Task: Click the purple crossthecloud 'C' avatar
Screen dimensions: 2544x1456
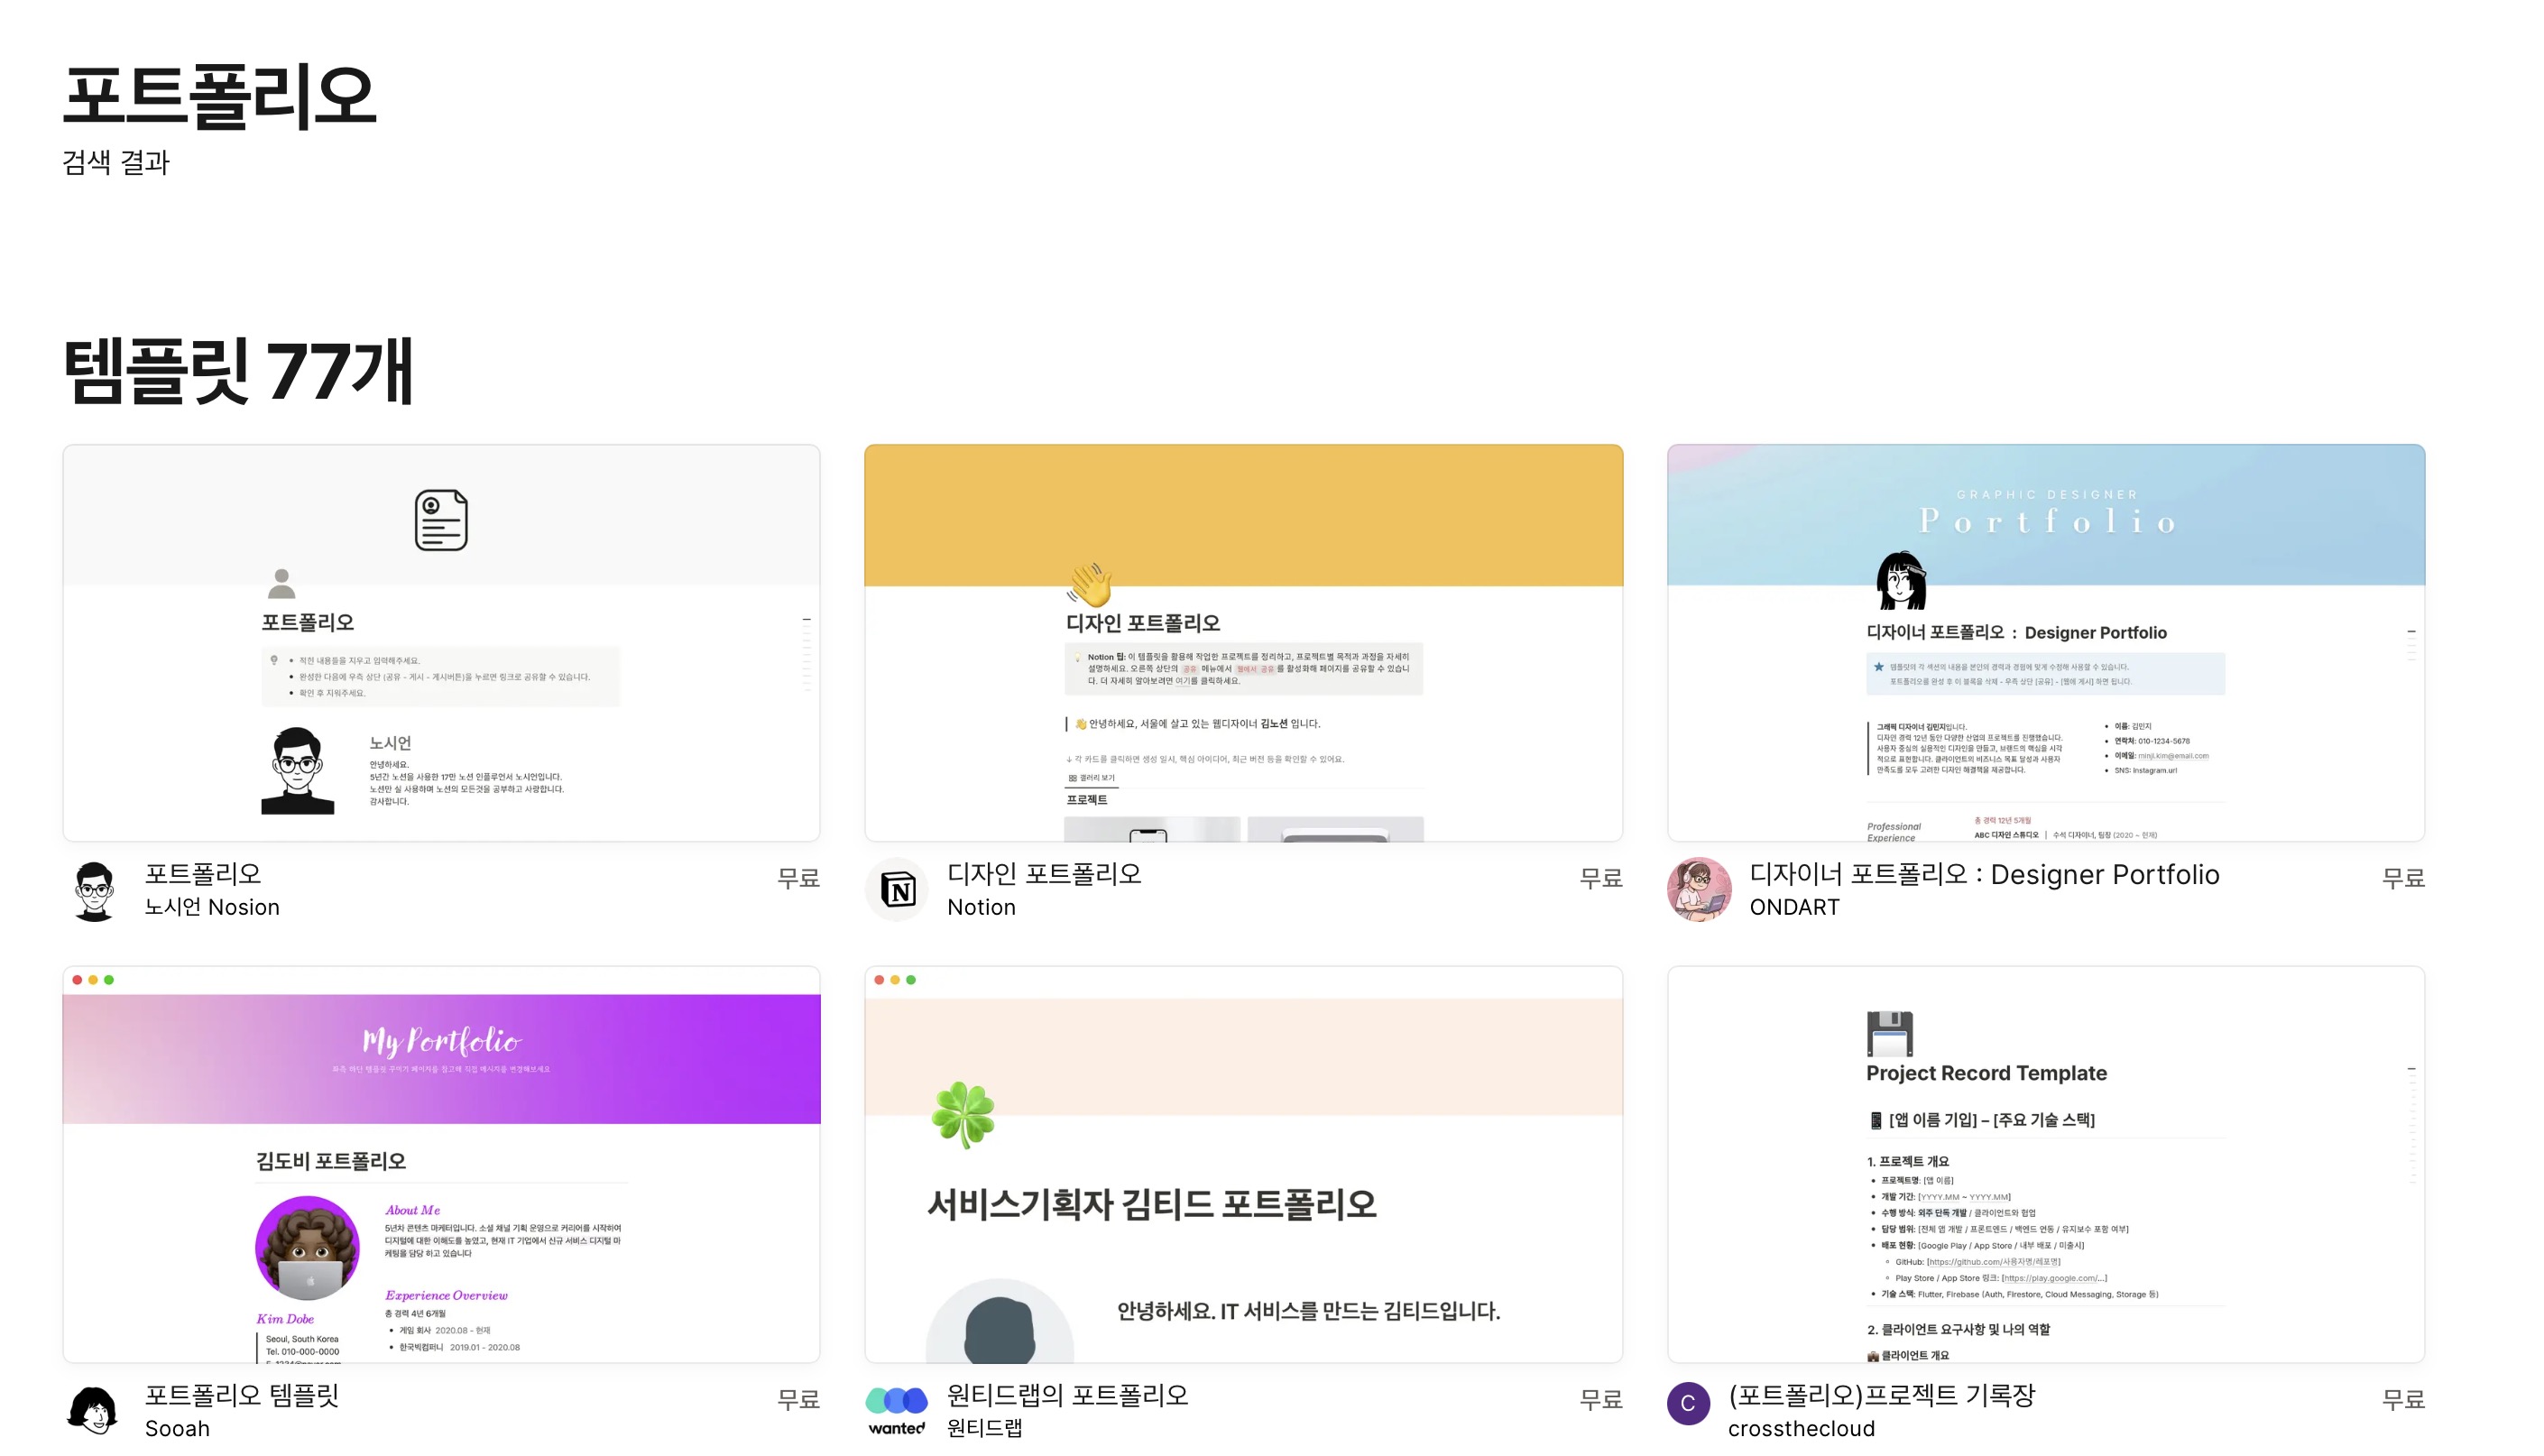Action: (1688, 1403)
